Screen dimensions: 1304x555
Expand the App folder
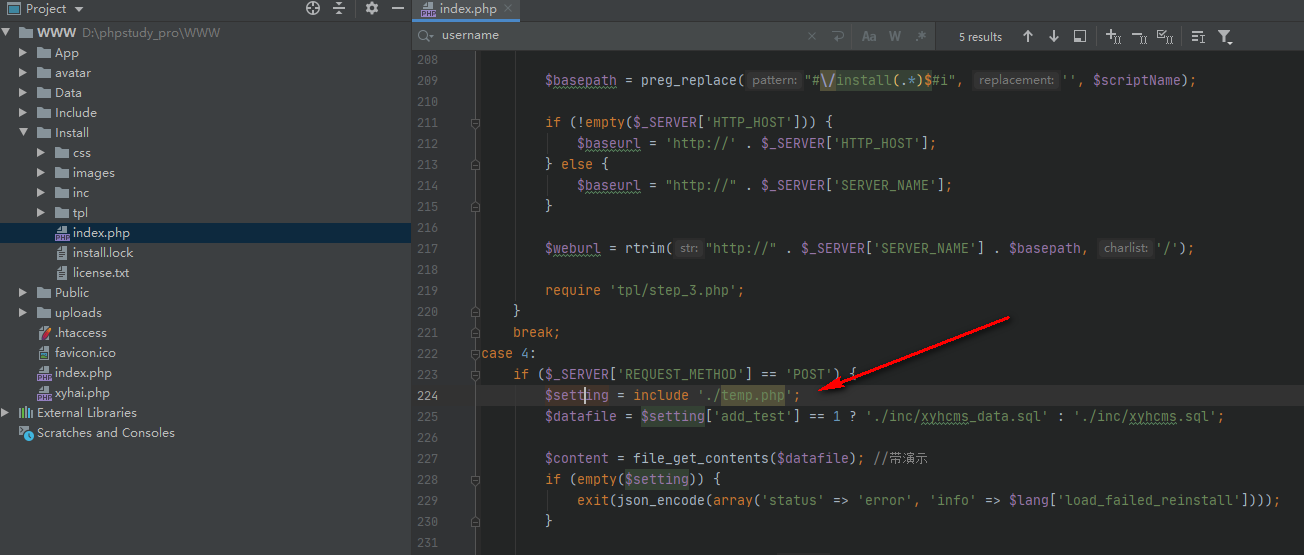click(23, 53)
